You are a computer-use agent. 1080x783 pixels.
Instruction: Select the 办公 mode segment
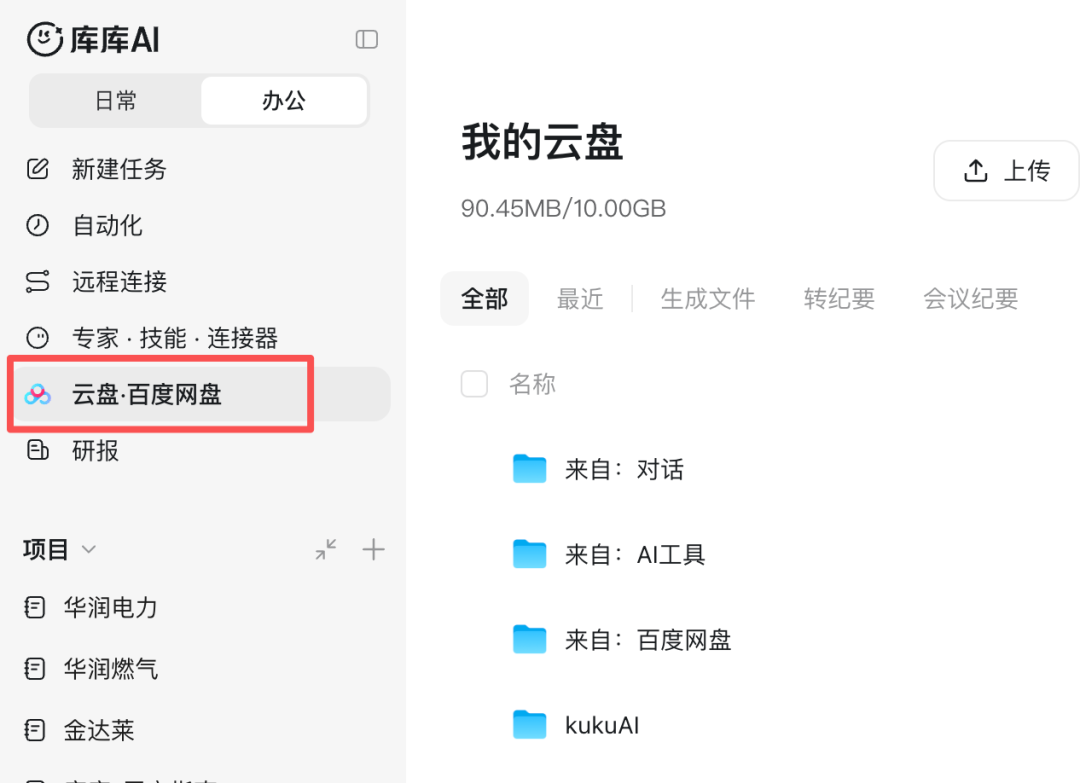point(284,101)
